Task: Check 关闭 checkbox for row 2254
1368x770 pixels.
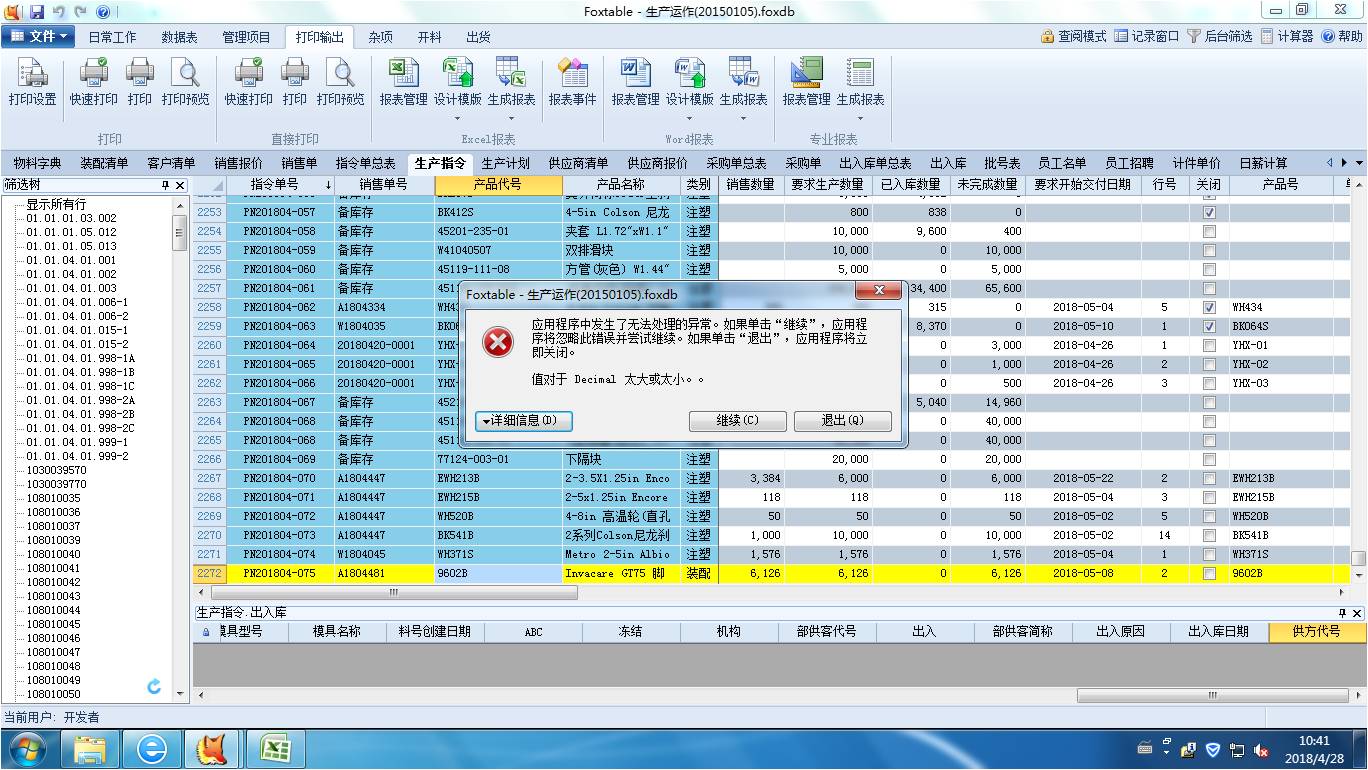Action: [x=1209, y=232]
